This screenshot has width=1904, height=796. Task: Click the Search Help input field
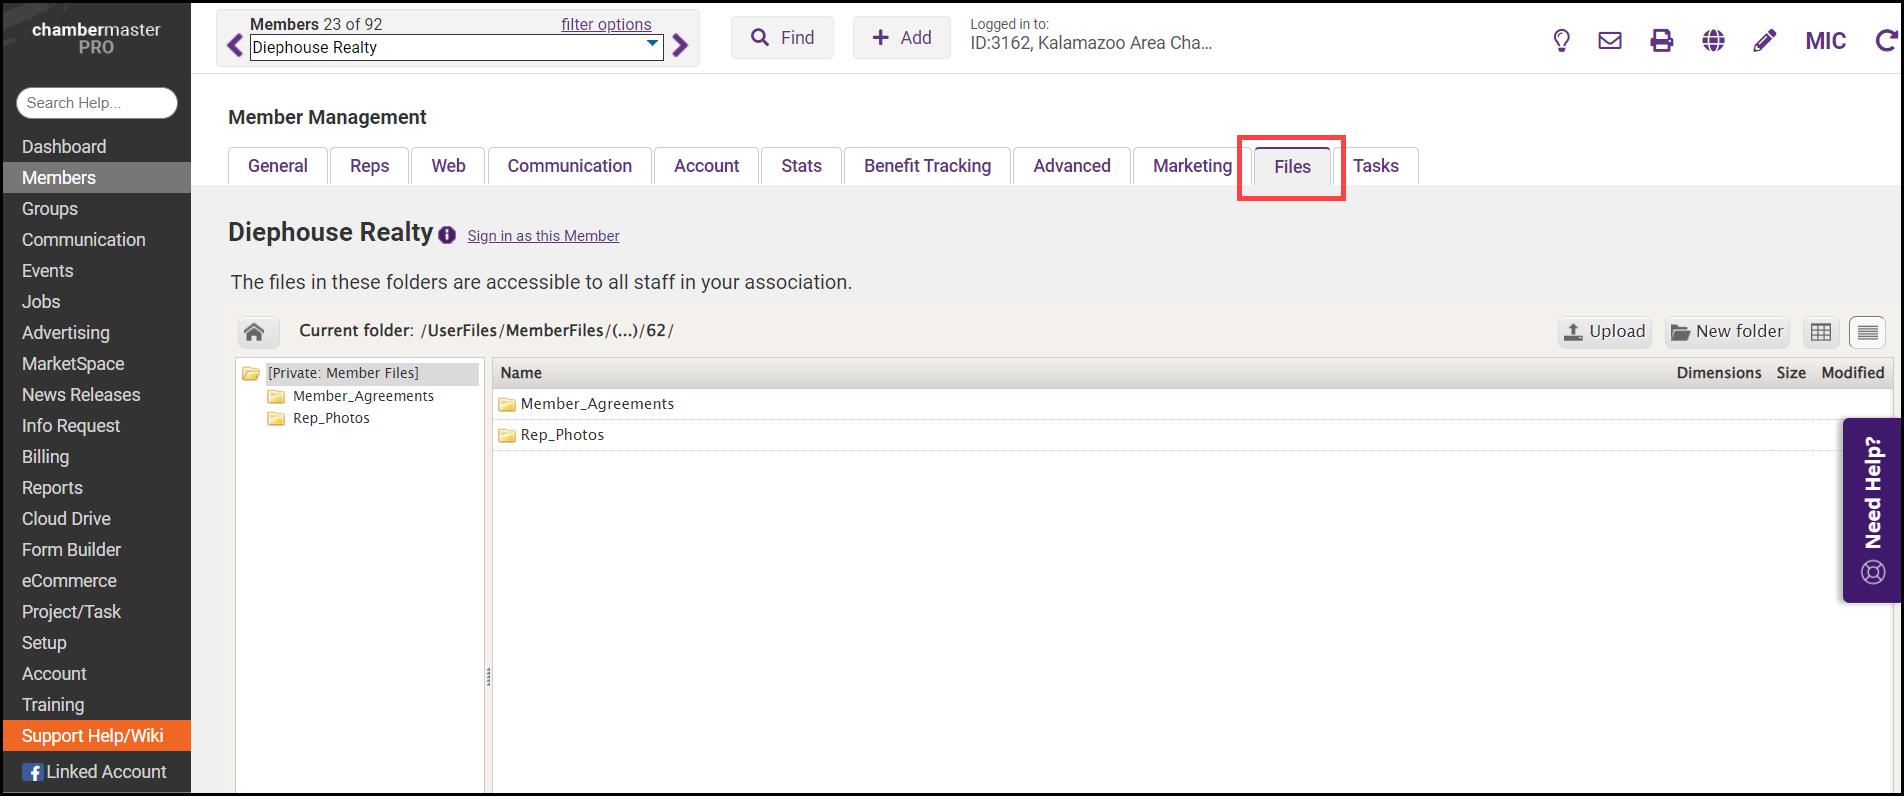tap(96, 103)
